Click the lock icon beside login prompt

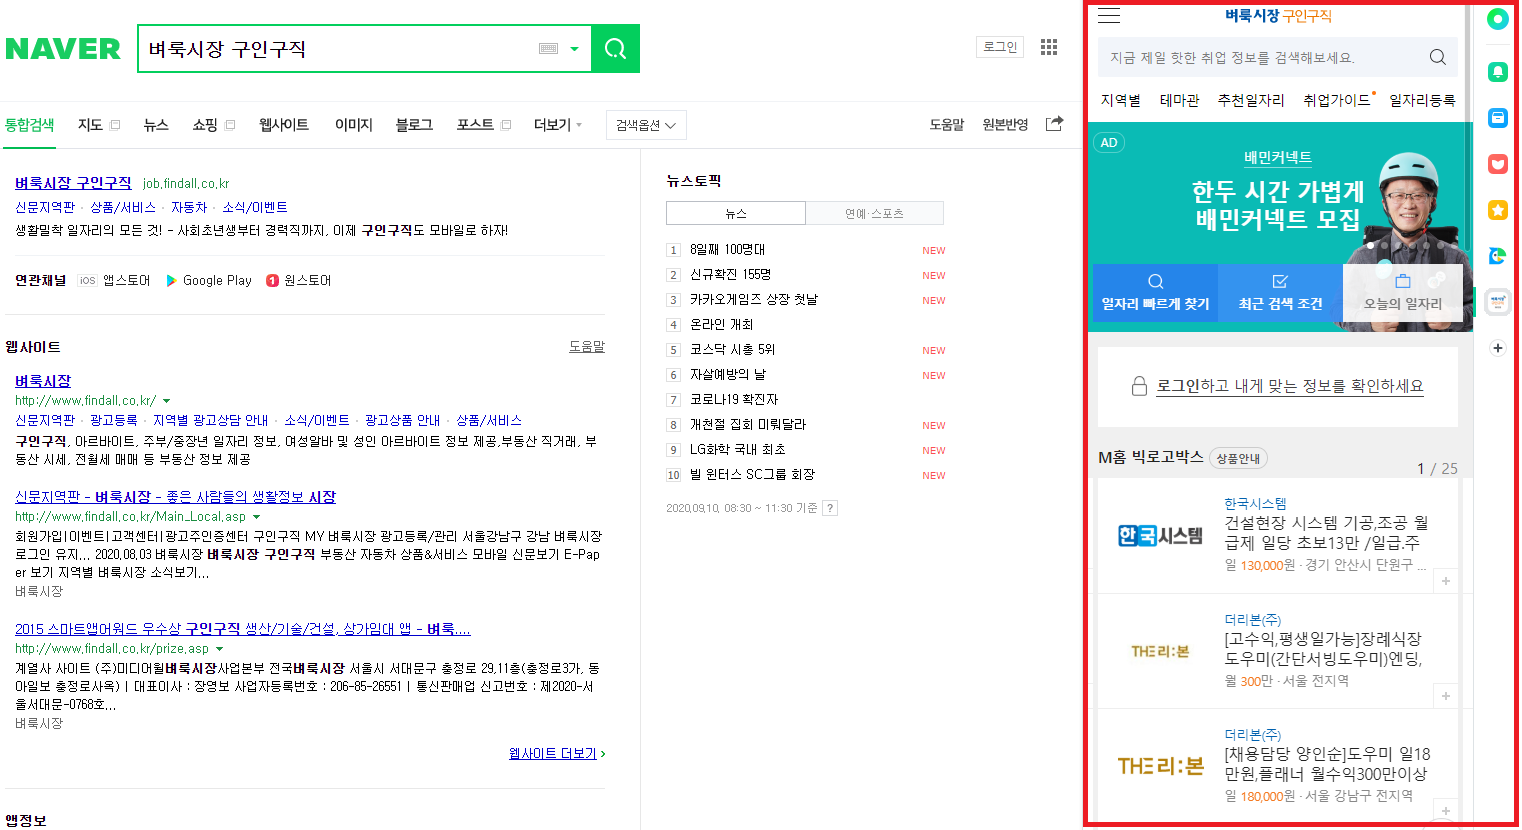point(1139,386)
